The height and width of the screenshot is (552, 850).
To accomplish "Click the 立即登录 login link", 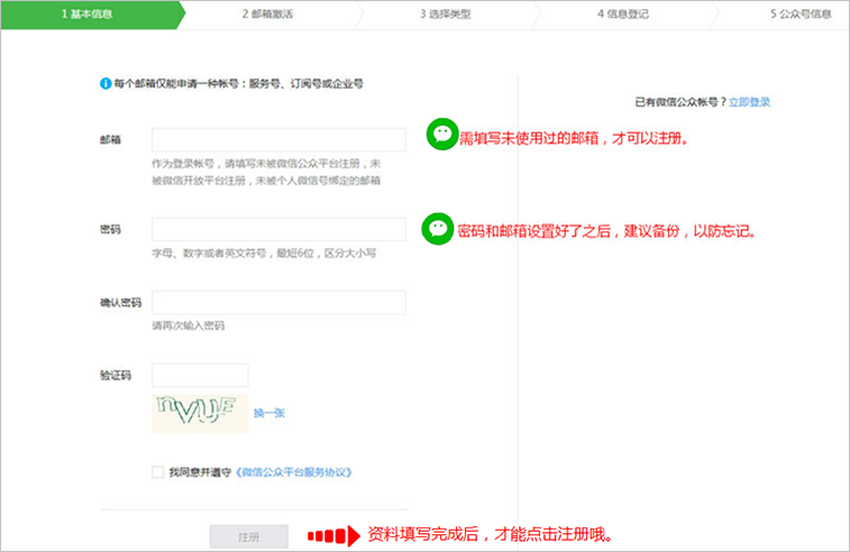I will pyautogui.click(x=749, y=102).
